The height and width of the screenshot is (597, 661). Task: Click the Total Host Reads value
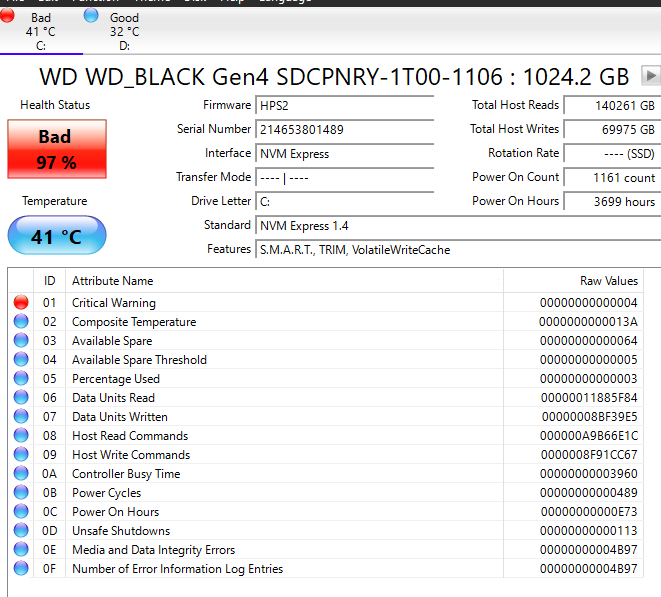tap(613, 105)
